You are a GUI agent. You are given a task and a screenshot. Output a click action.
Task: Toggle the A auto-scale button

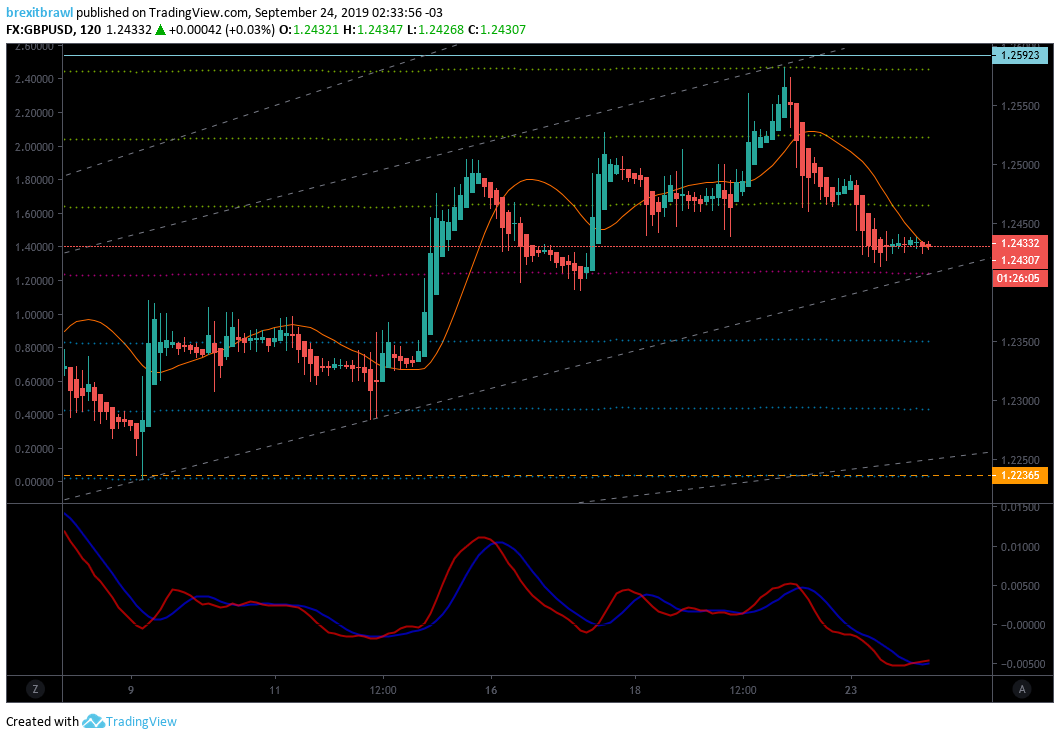(1021, 690)
